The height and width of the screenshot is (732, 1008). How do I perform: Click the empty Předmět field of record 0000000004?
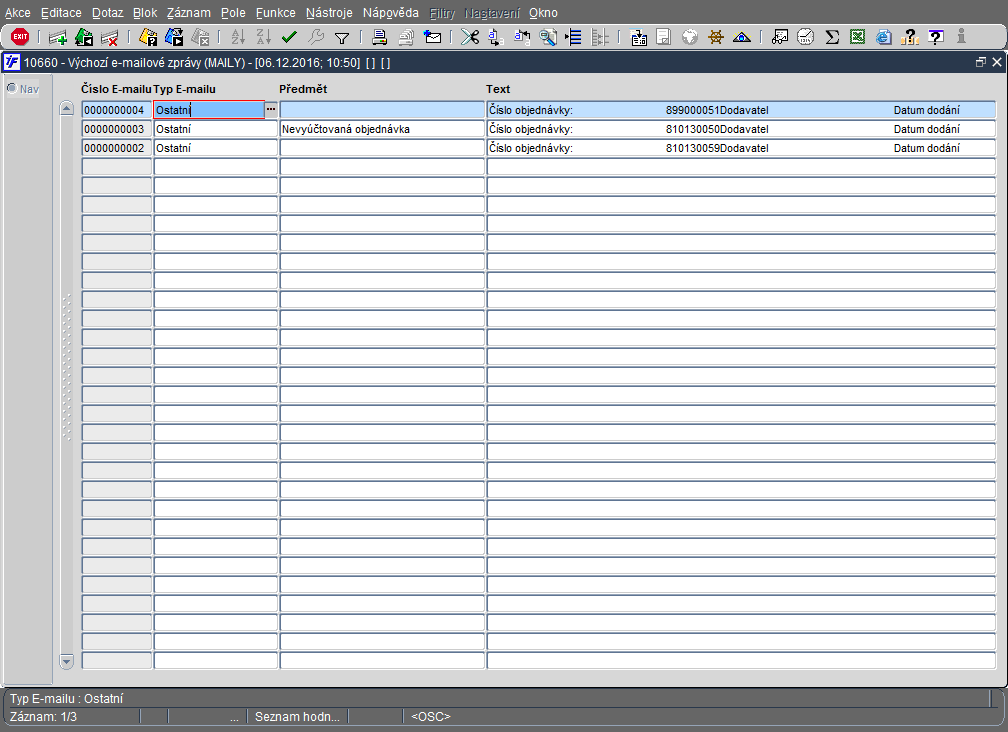(382, 110)
